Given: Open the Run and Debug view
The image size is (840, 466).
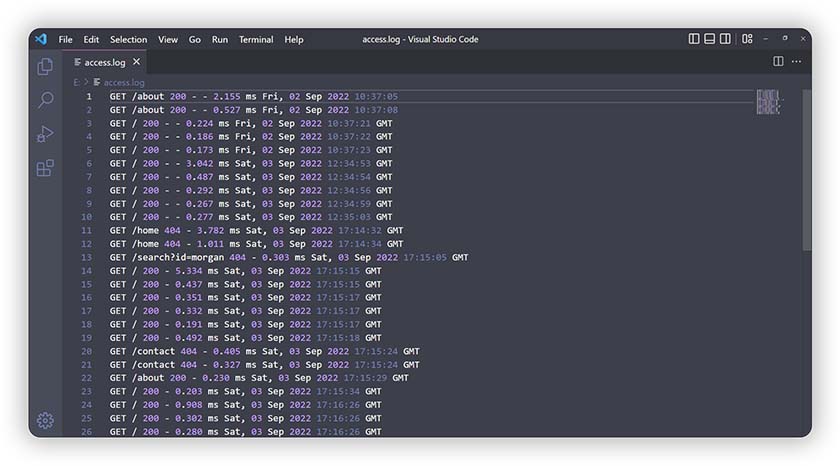Looking at the screenshot, I should [x=45, y=134].
